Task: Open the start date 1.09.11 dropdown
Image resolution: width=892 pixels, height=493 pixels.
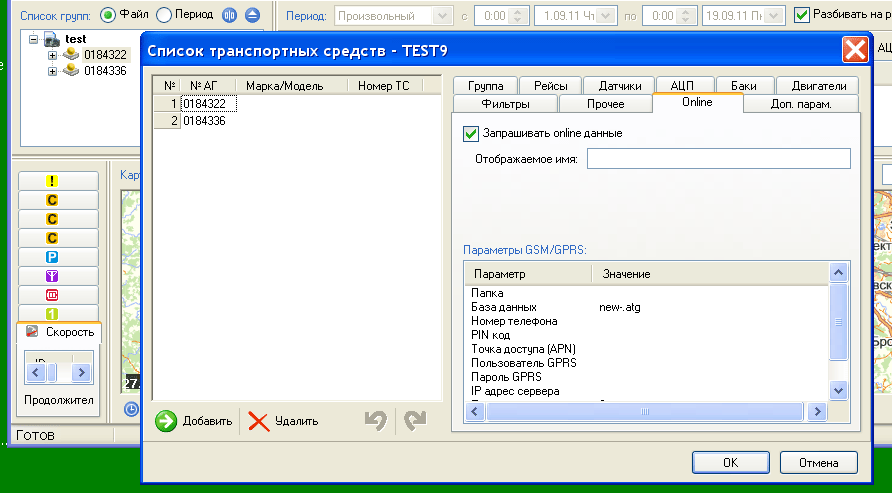Action: tap(607, 16)
